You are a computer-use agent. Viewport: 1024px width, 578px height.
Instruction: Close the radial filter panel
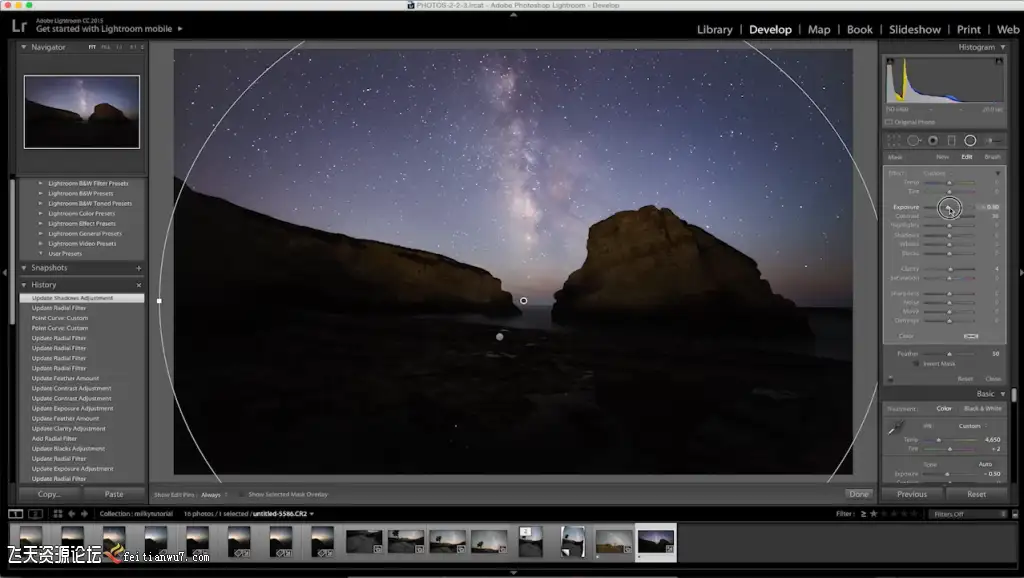993,379
